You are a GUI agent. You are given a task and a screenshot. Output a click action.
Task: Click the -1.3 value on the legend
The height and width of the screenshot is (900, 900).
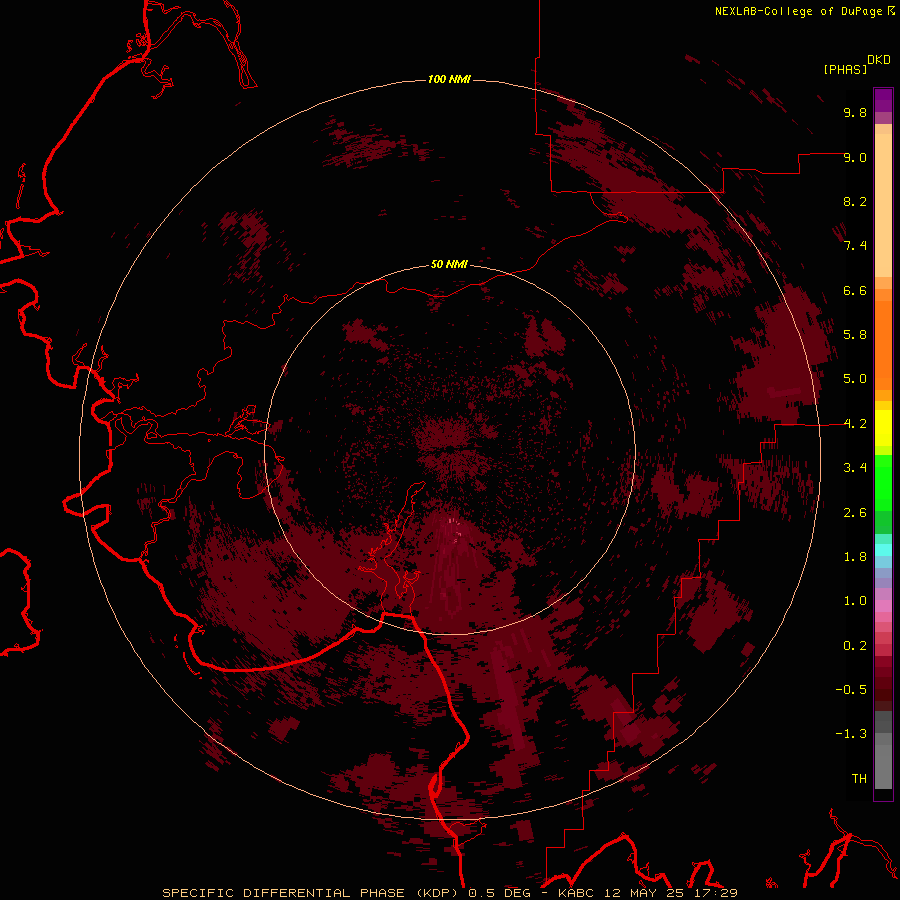[x=851, y=734]
